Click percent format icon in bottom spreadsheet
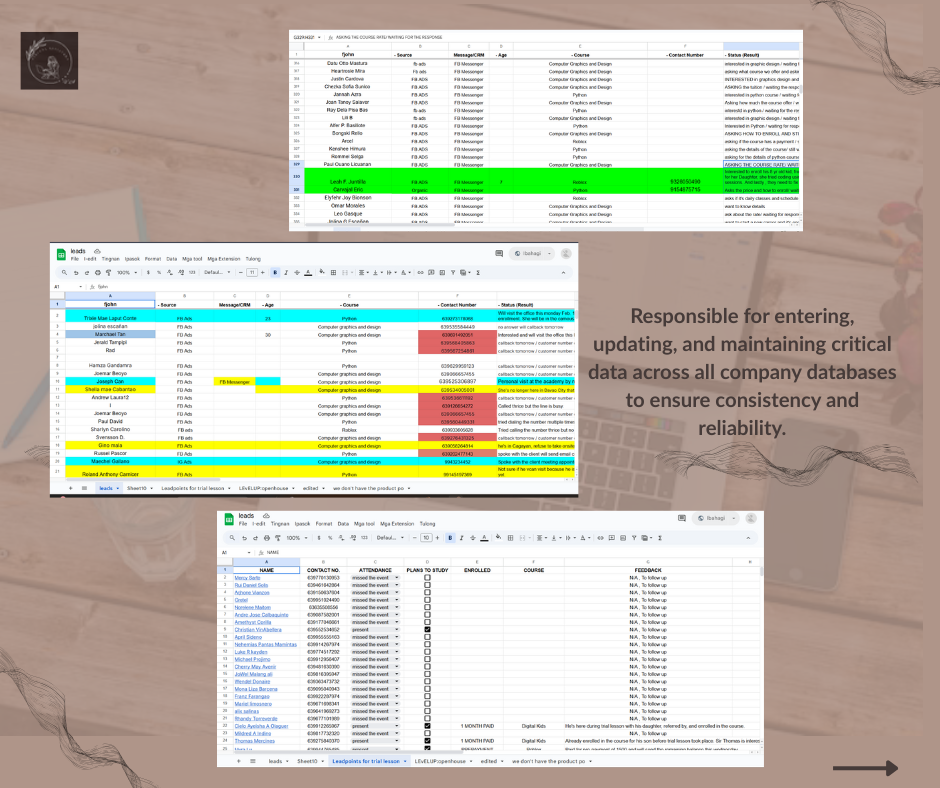This screenshot has width=940, height=788. tap(330, 538)
